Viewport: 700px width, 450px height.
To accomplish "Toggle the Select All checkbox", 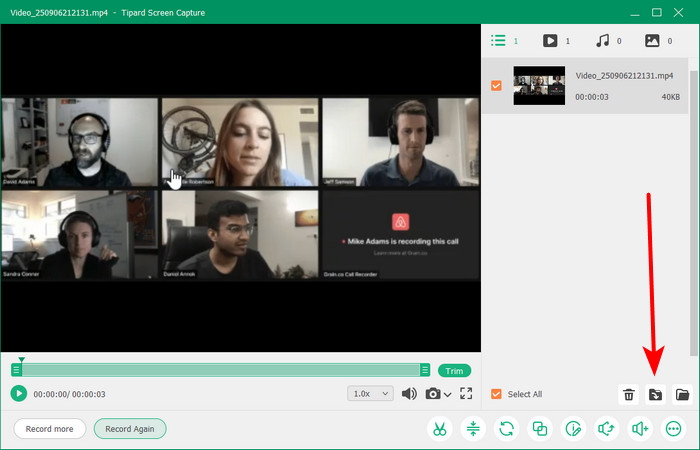I will point(497,394).
